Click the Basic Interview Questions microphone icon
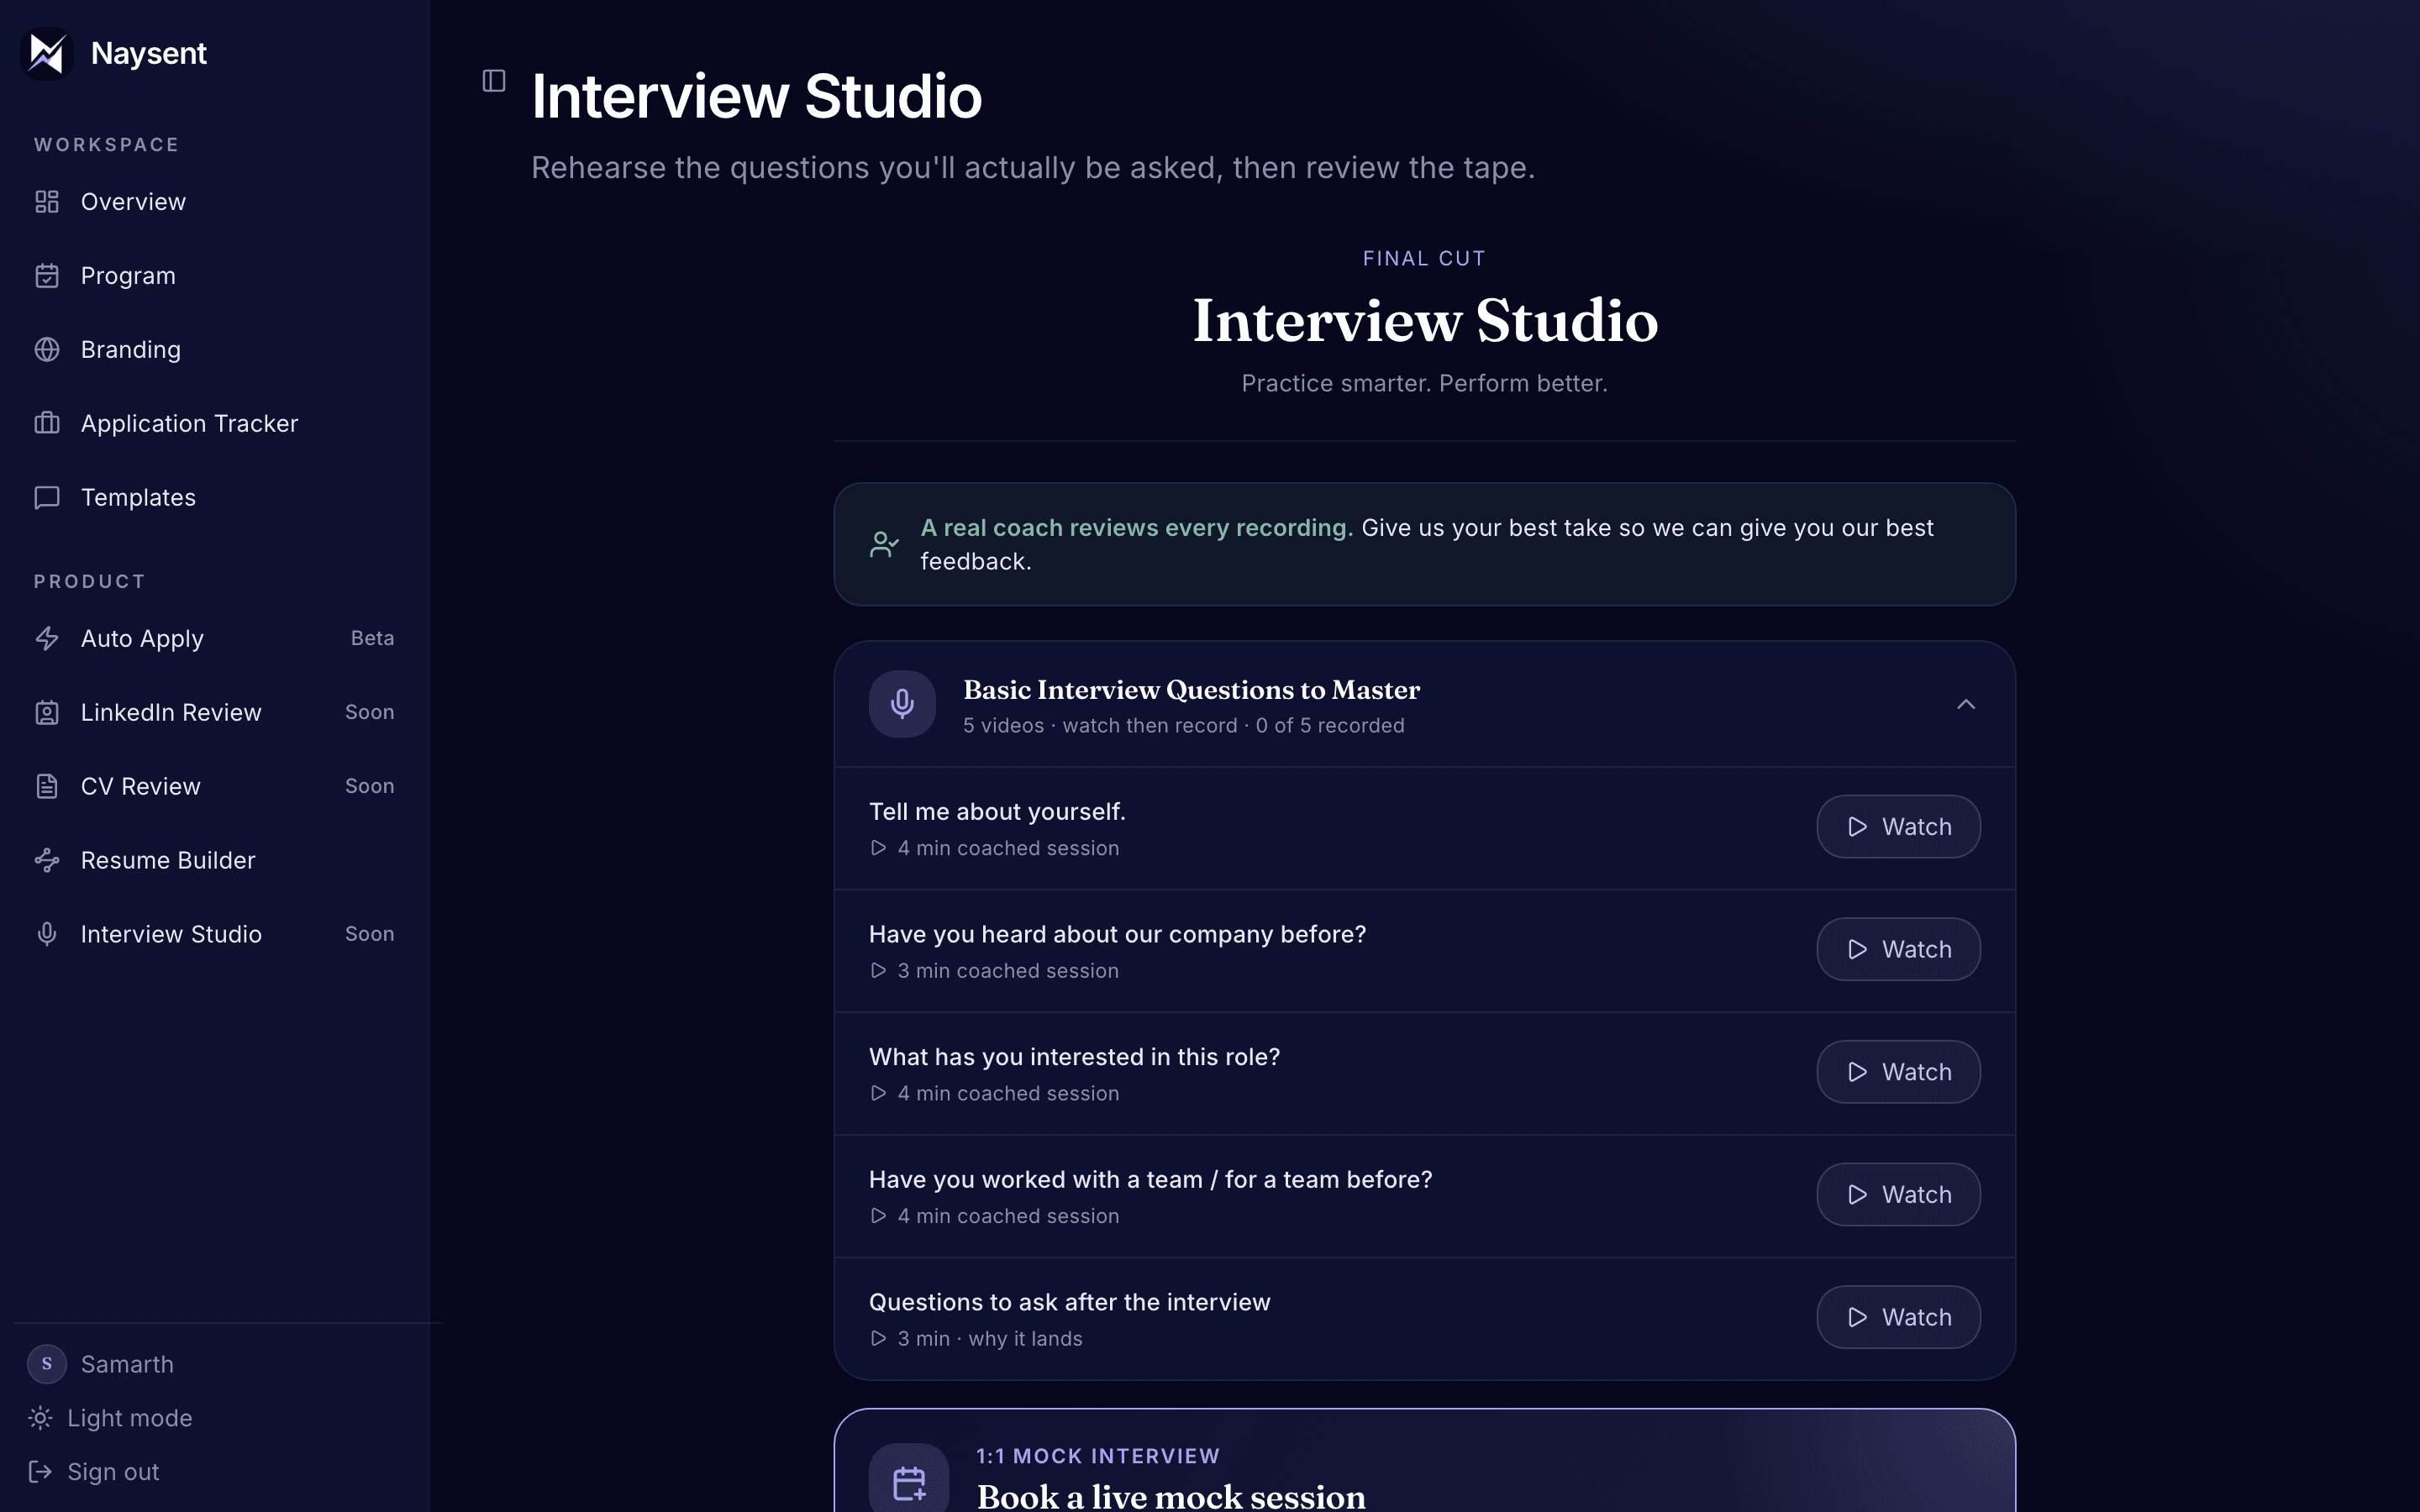This screenshot has height=1512, width=2420. tap(902, 704)
